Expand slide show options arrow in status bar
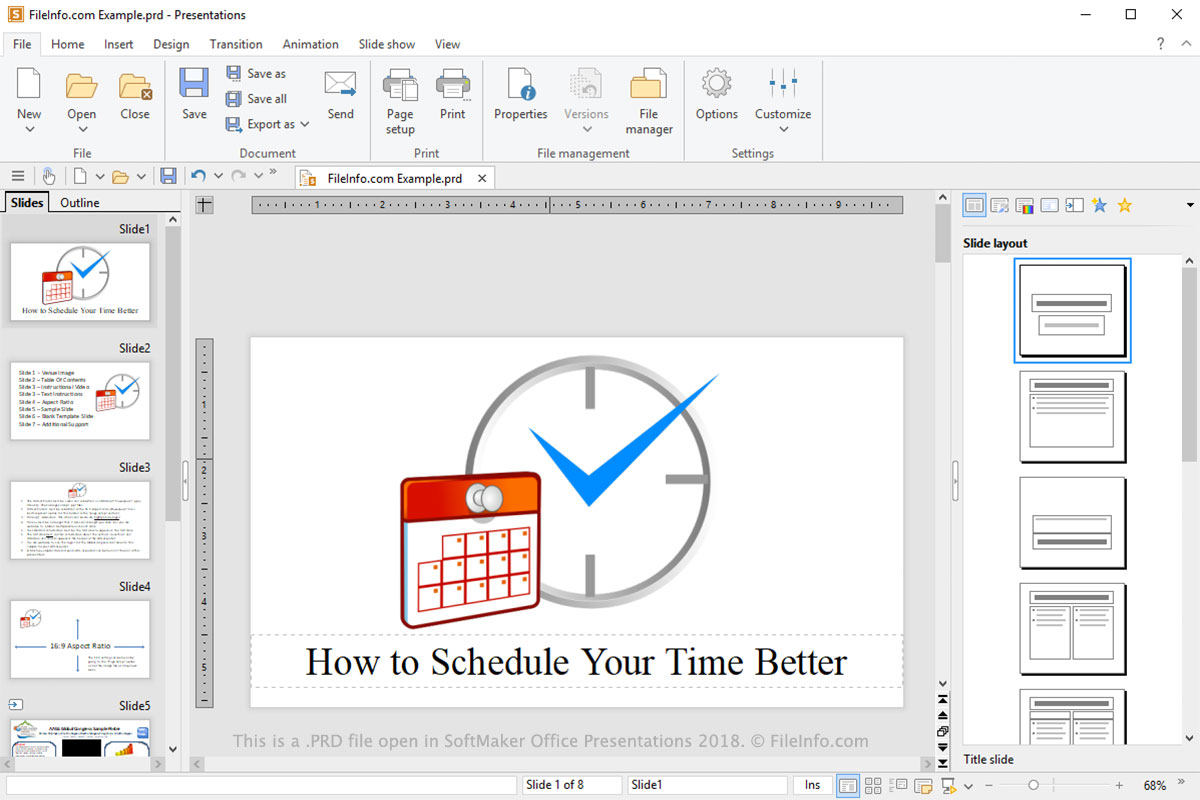This screenshot has width=1200, height=800. click(968, 787)
